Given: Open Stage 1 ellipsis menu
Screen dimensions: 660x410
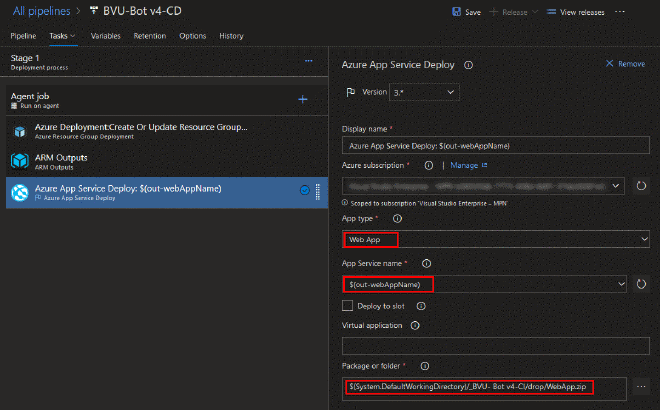Looking at the screenshot, I should pos(308,61).
